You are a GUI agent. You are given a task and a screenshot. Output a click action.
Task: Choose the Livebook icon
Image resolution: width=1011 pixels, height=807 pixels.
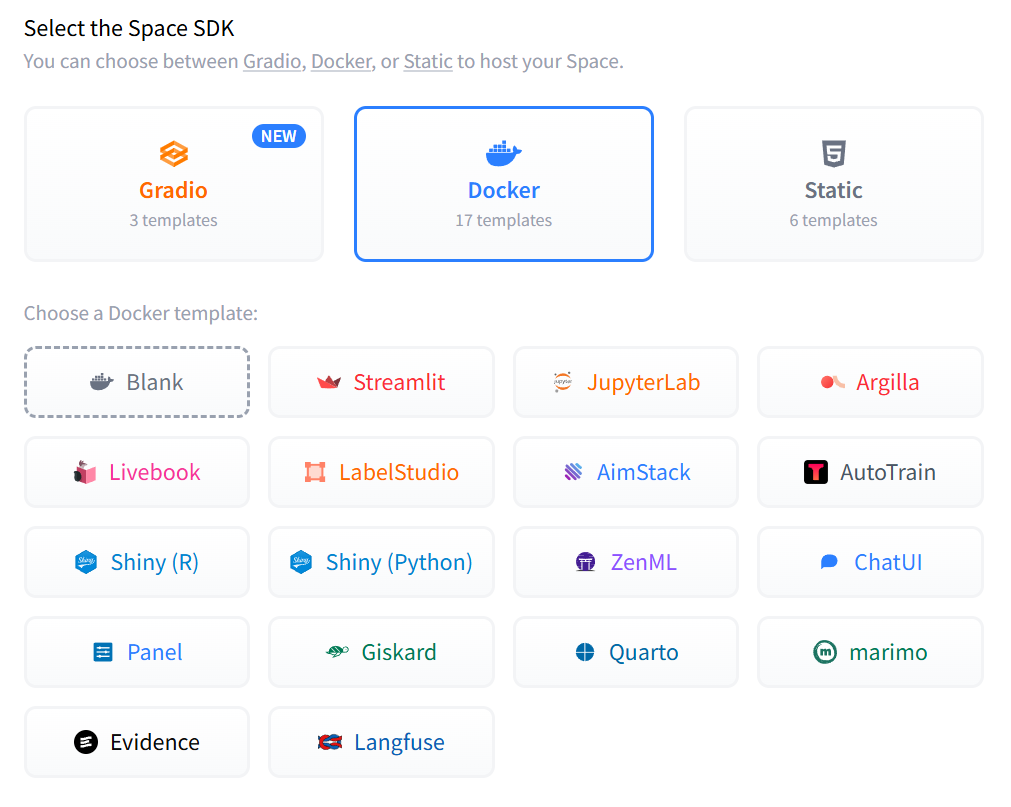coord(85,472)
